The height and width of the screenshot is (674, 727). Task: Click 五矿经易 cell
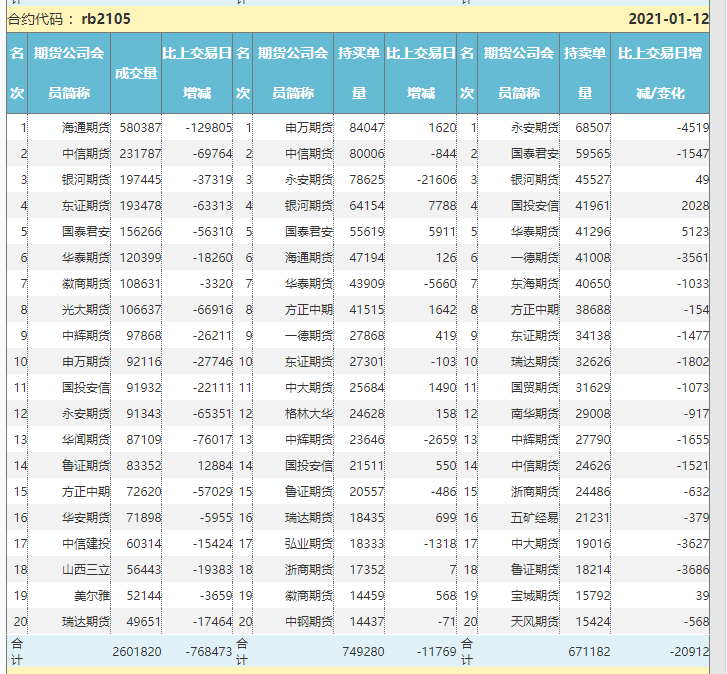[x=535, y=517]
